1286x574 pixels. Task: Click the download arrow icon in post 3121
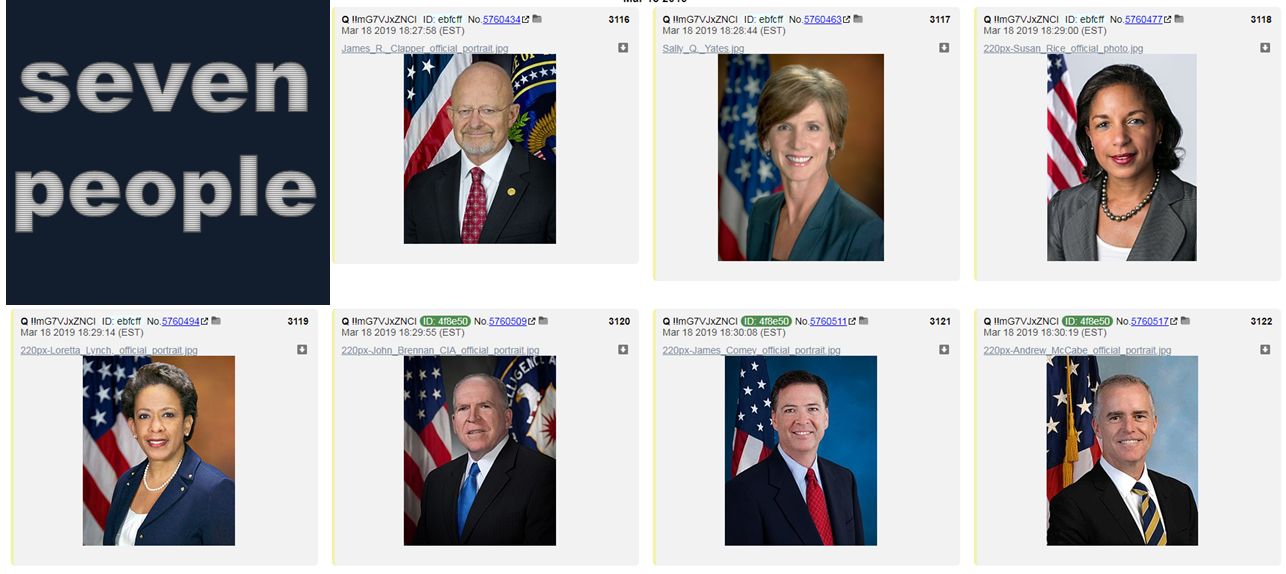[944, 350]
